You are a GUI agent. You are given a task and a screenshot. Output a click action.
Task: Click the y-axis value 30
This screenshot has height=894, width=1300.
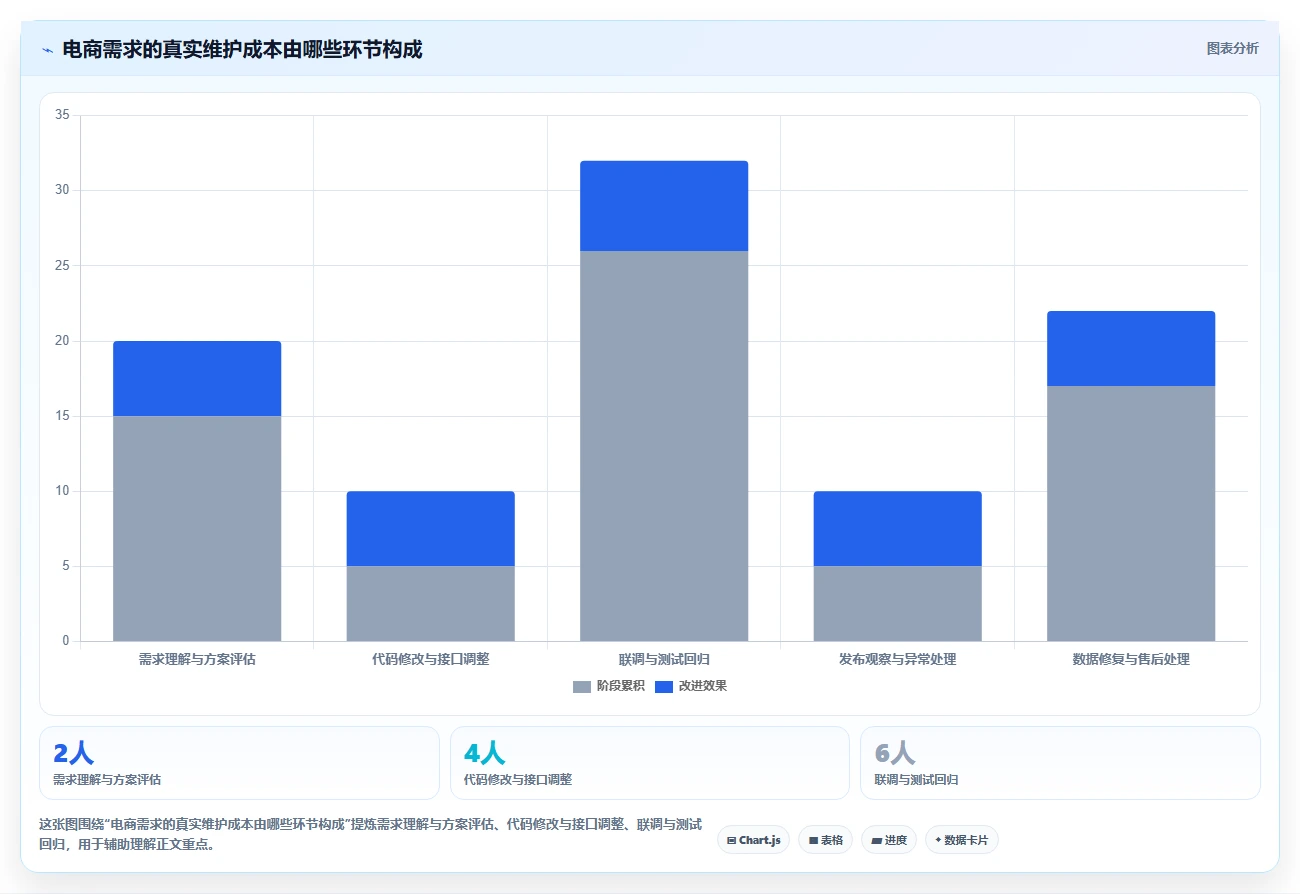point(62,190)
